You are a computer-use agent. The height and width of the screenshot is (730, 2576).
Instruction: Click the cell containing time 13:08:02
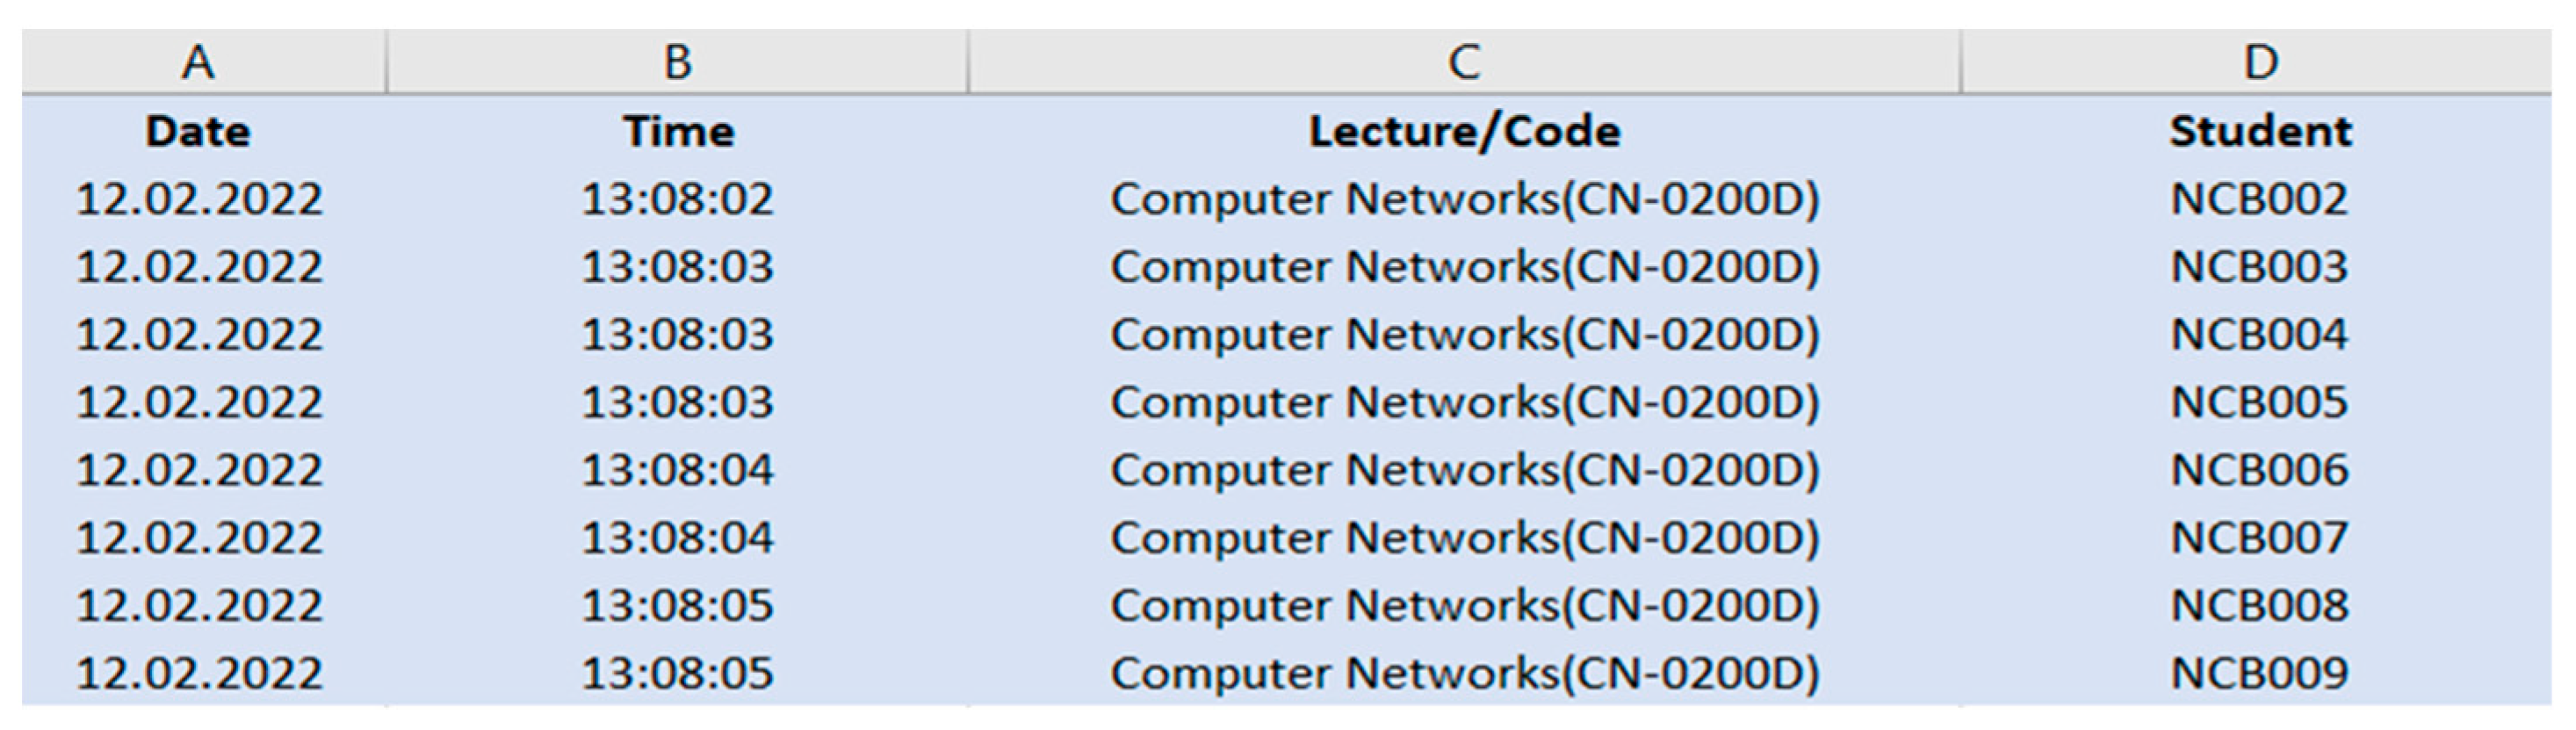[x=678, y=199]
